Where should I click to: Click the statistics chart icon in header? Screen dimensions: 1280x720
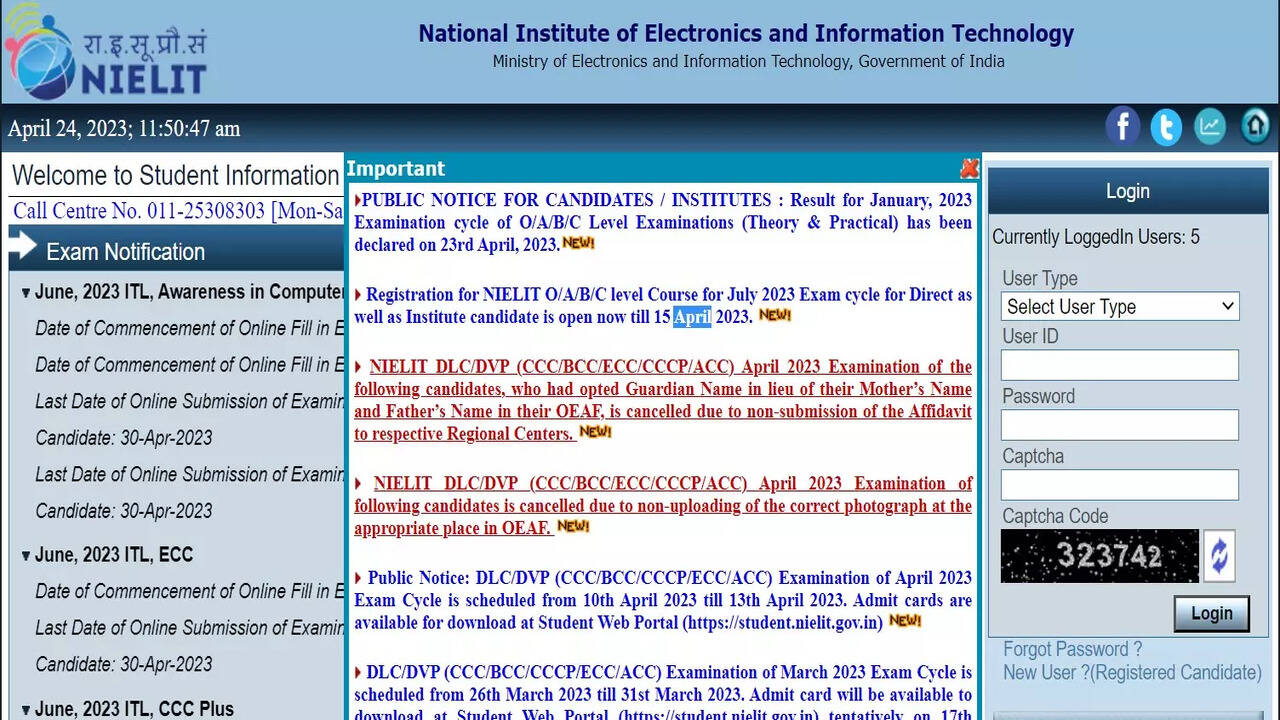(x=1210, y=127)
